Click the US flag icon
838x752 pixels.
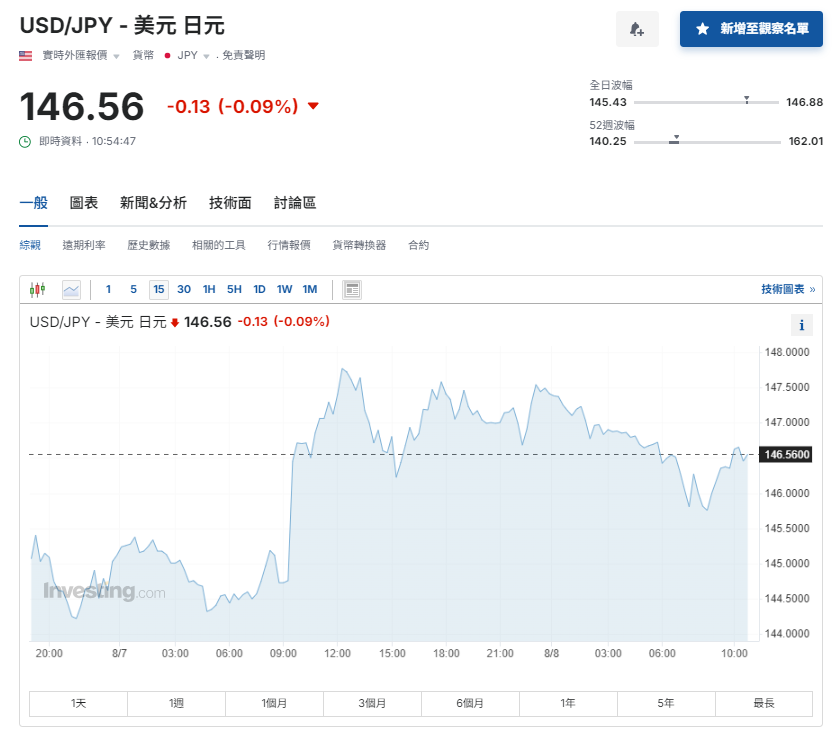click(x=26, y=56)
